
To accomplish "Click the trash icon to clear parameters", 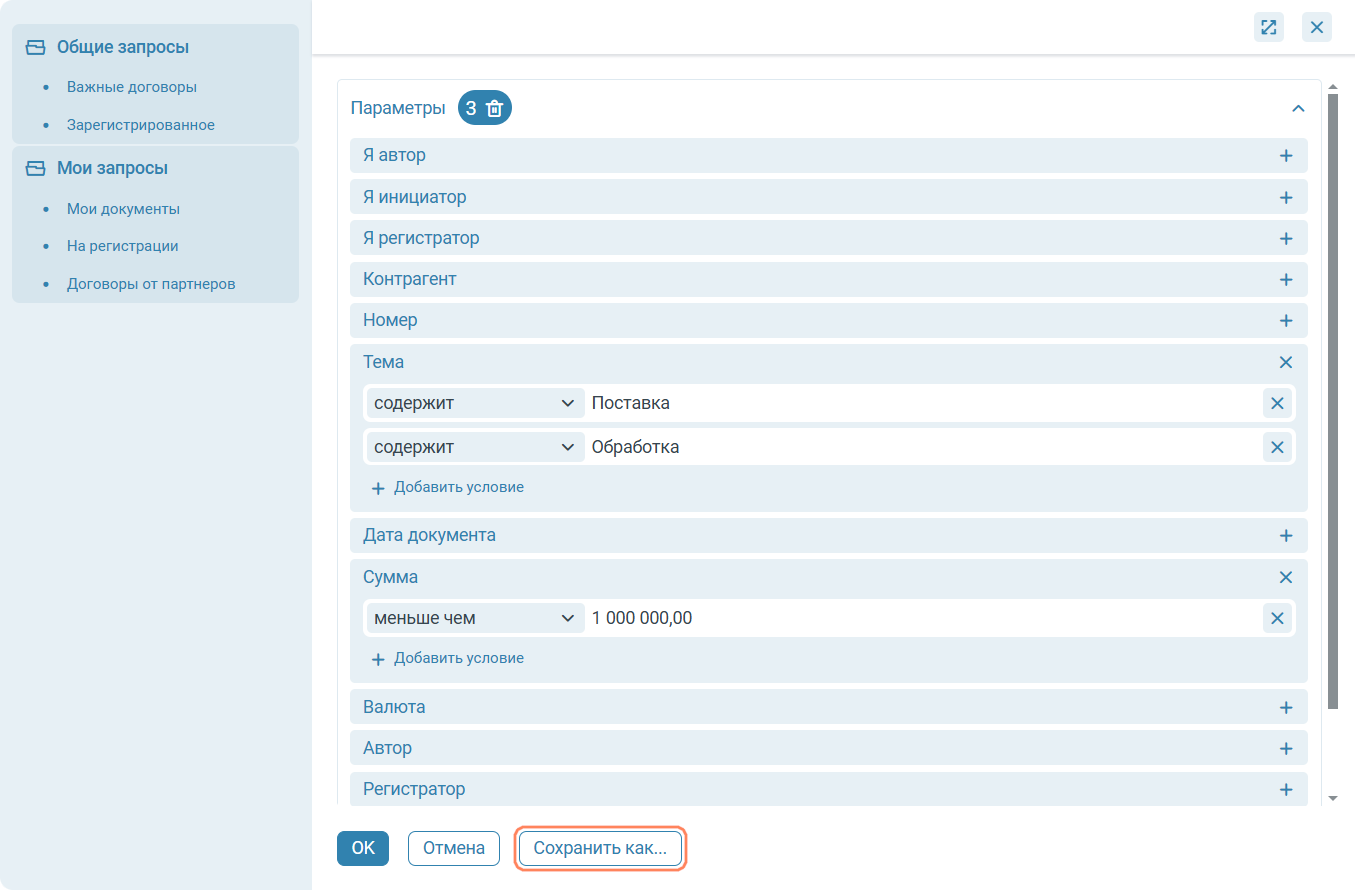I will (x=494, y=109).
